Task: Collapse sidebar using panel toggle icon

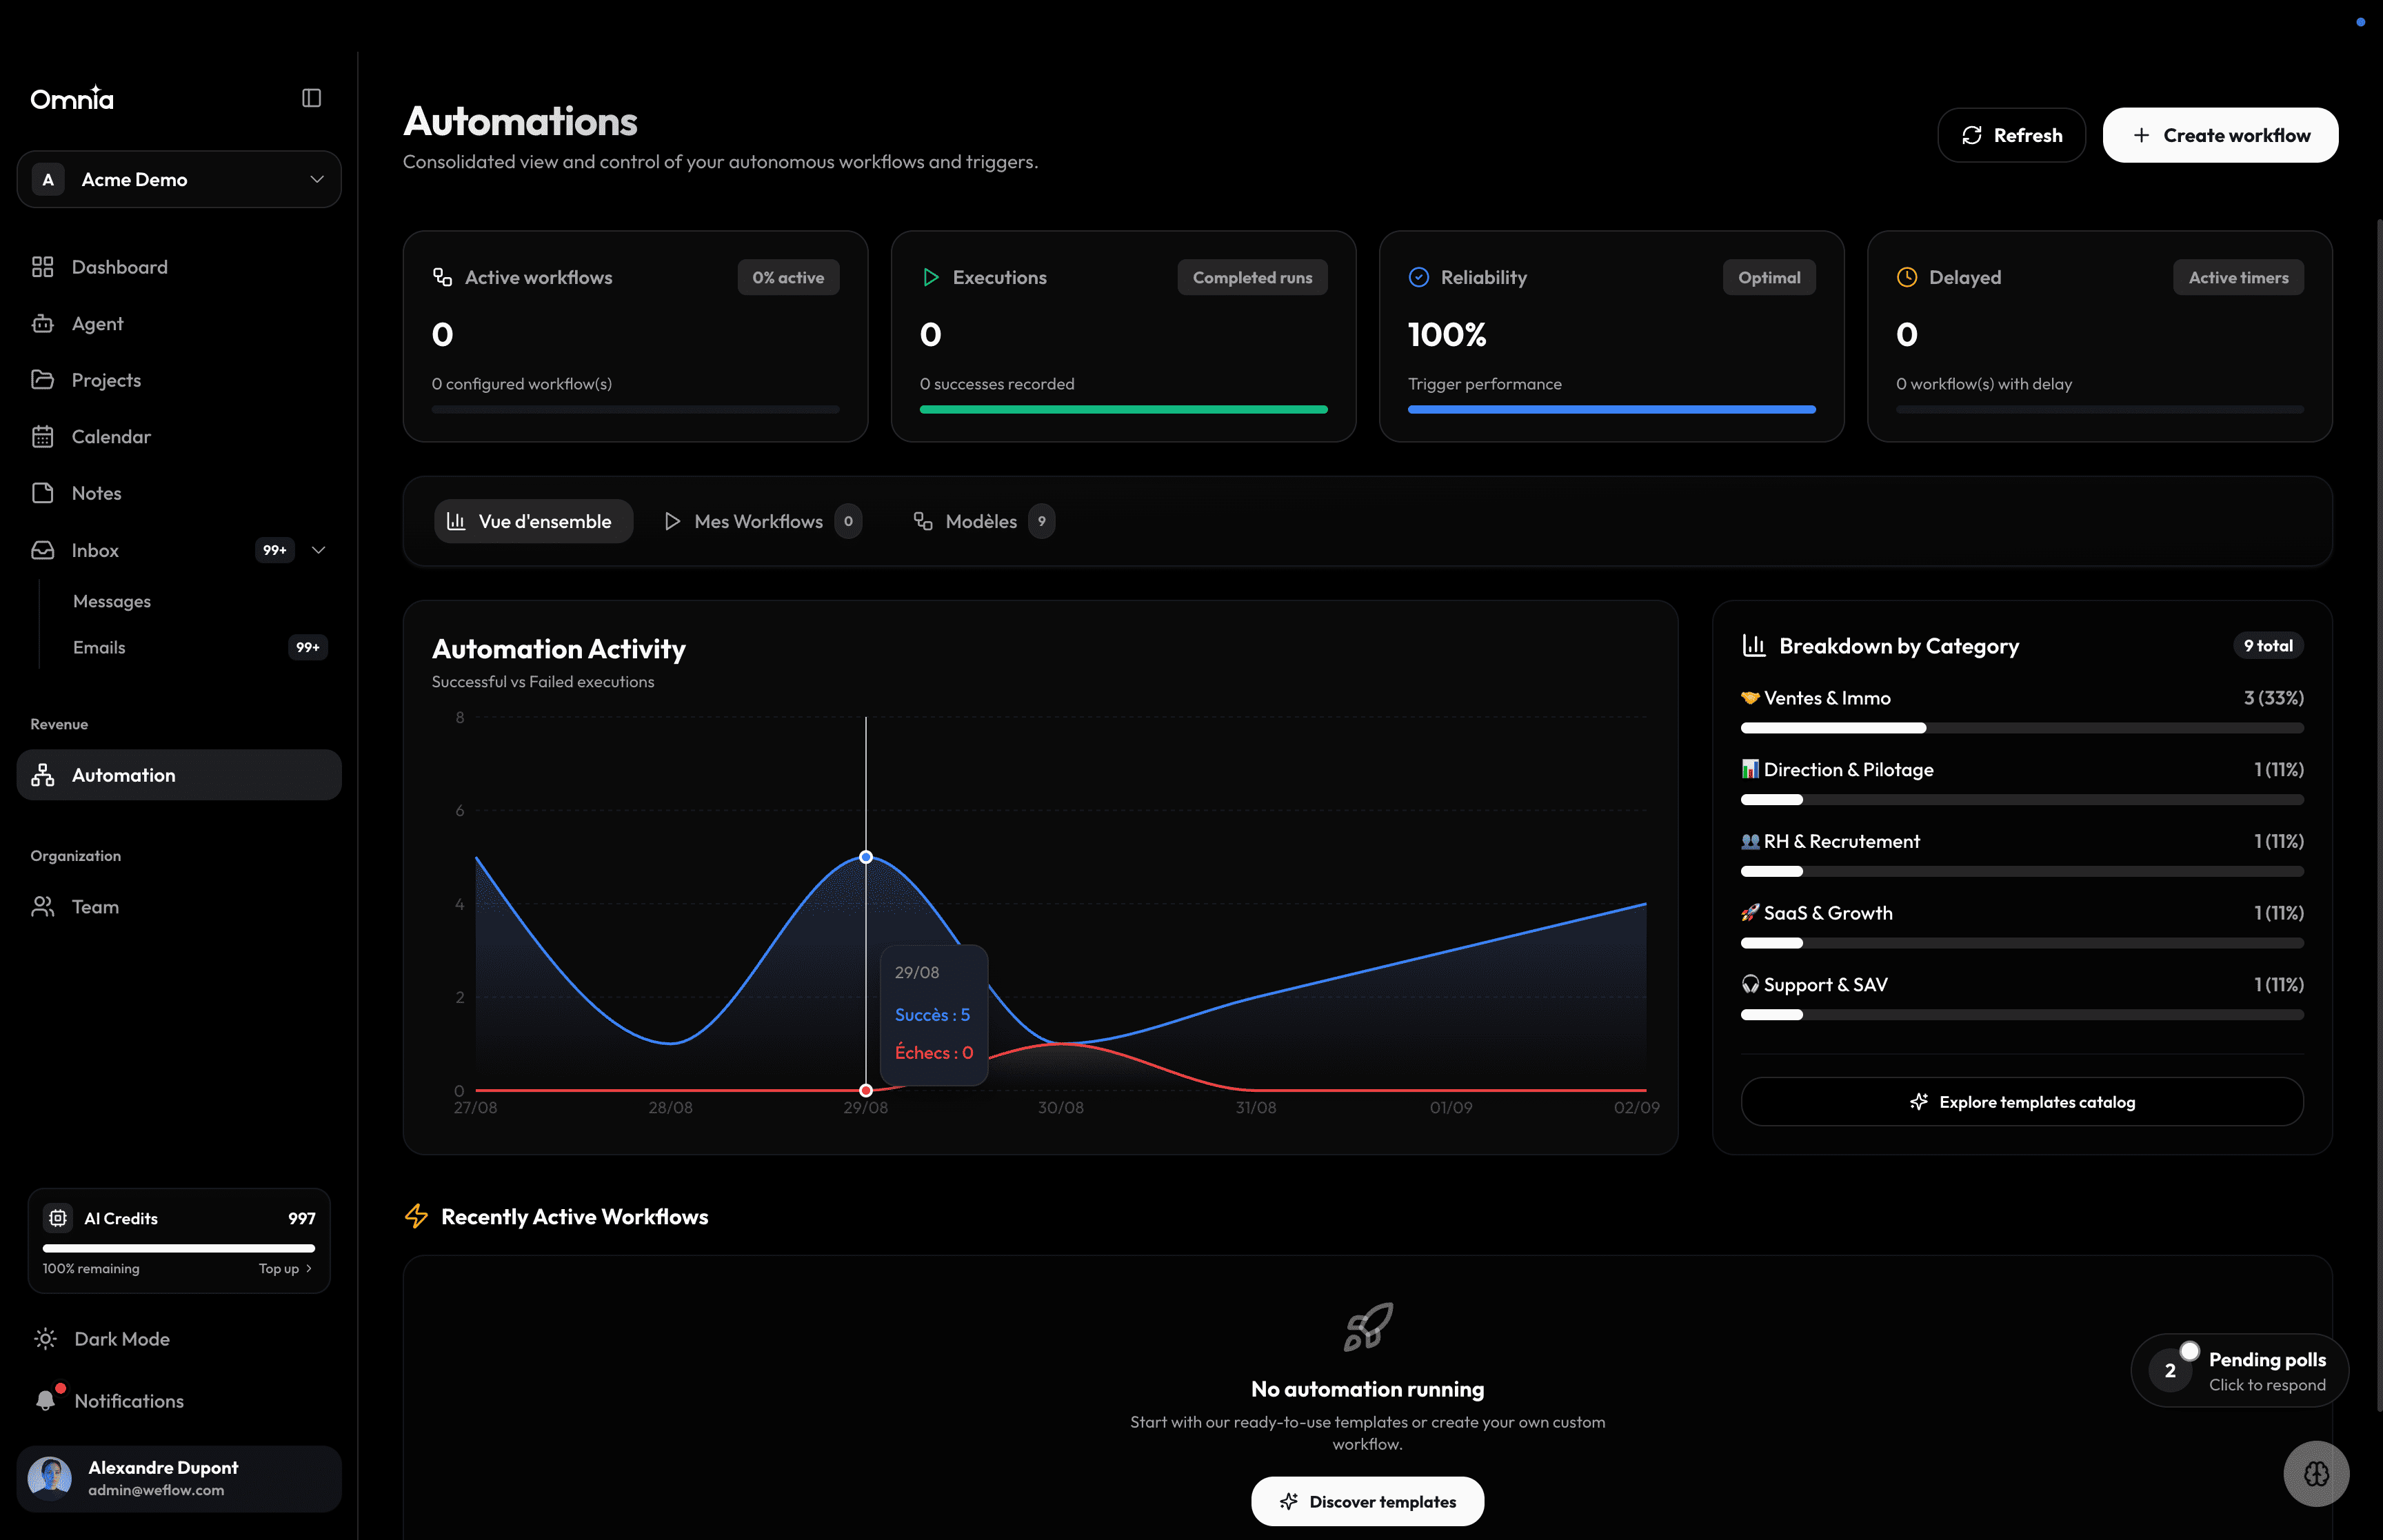Action: 311,98
